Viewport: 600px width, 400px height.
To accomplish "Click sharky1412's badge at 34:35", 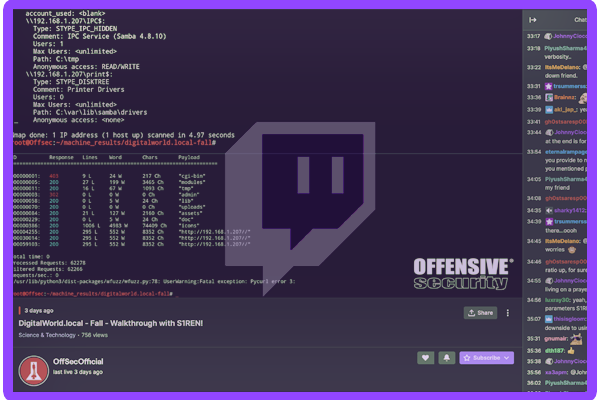I will pyautogui.click(x=549, y=211).
